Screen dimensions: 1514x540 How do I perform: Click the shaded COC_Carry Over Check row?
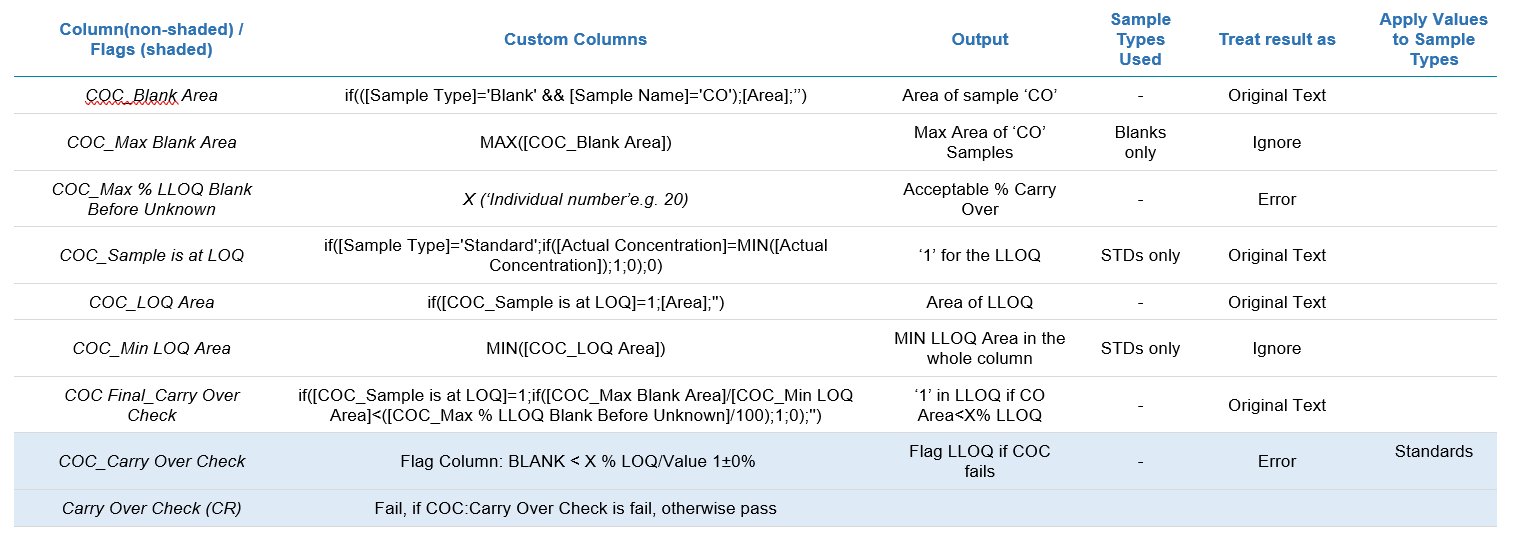[755, 461]
